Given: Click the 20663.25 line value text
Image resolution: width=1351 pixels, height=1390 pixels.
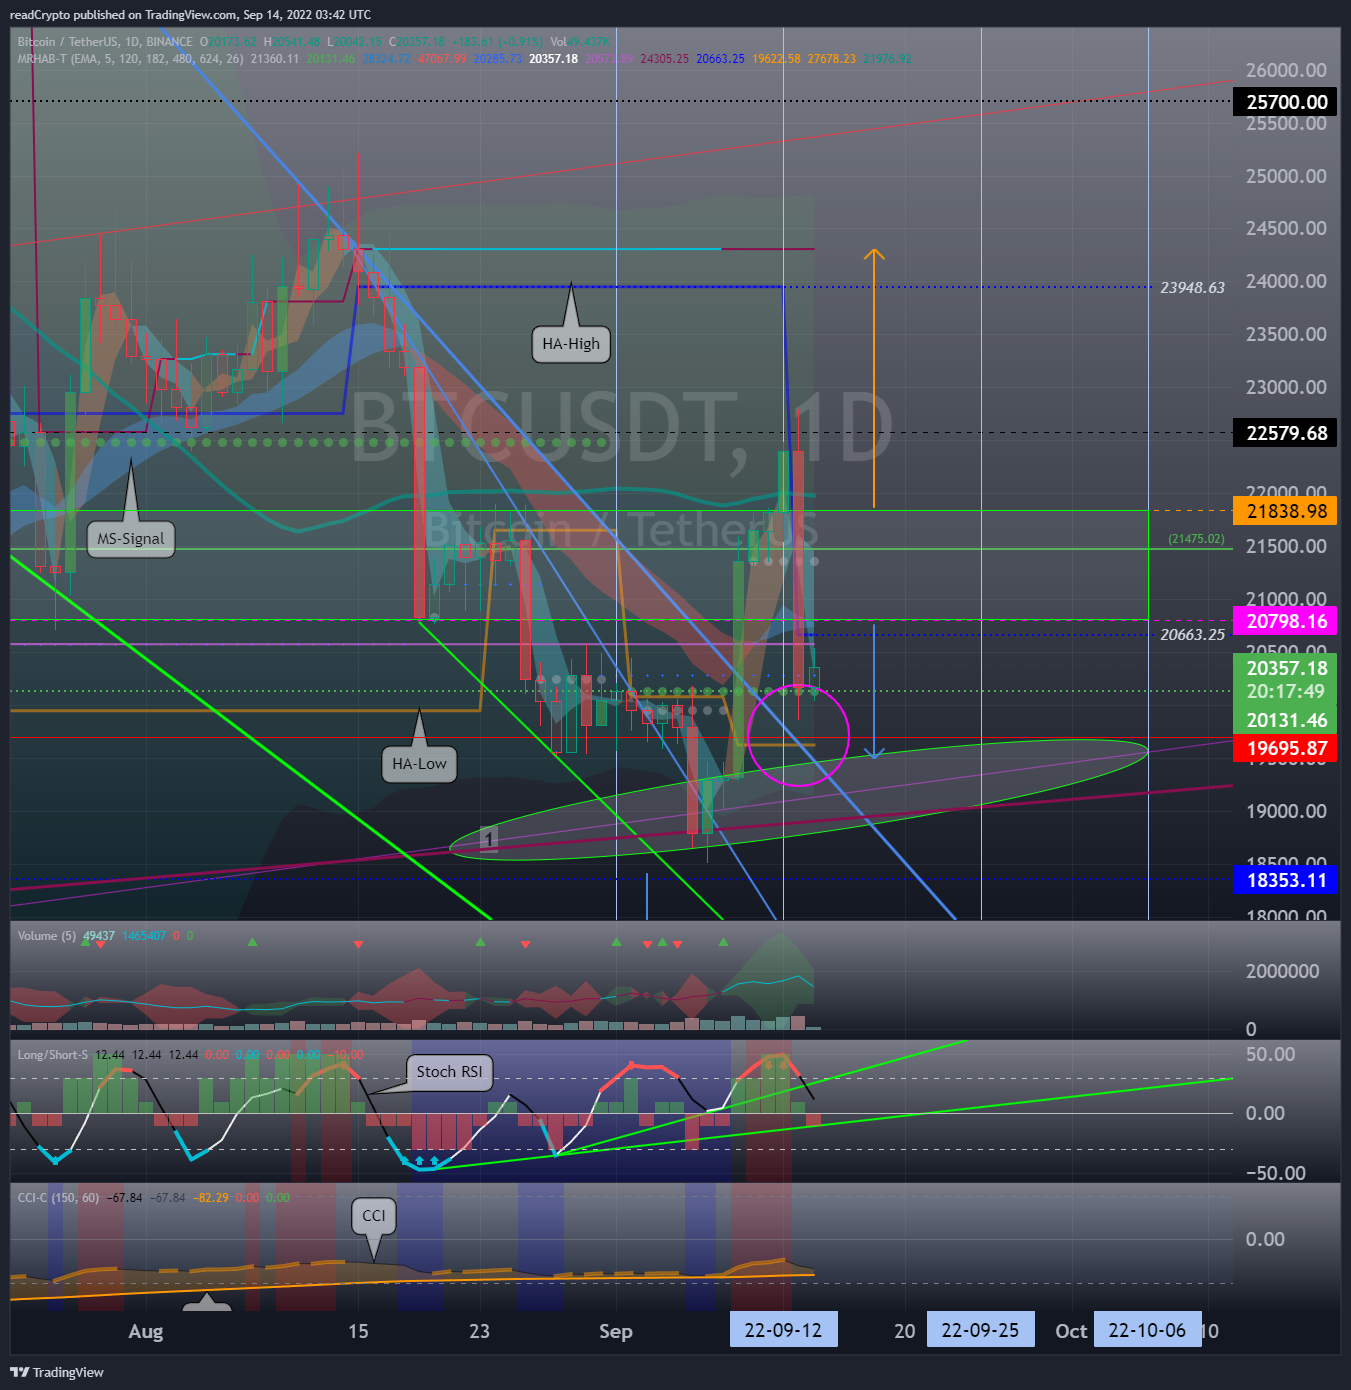Looking at the screenshot, I should coord(1192,635).
